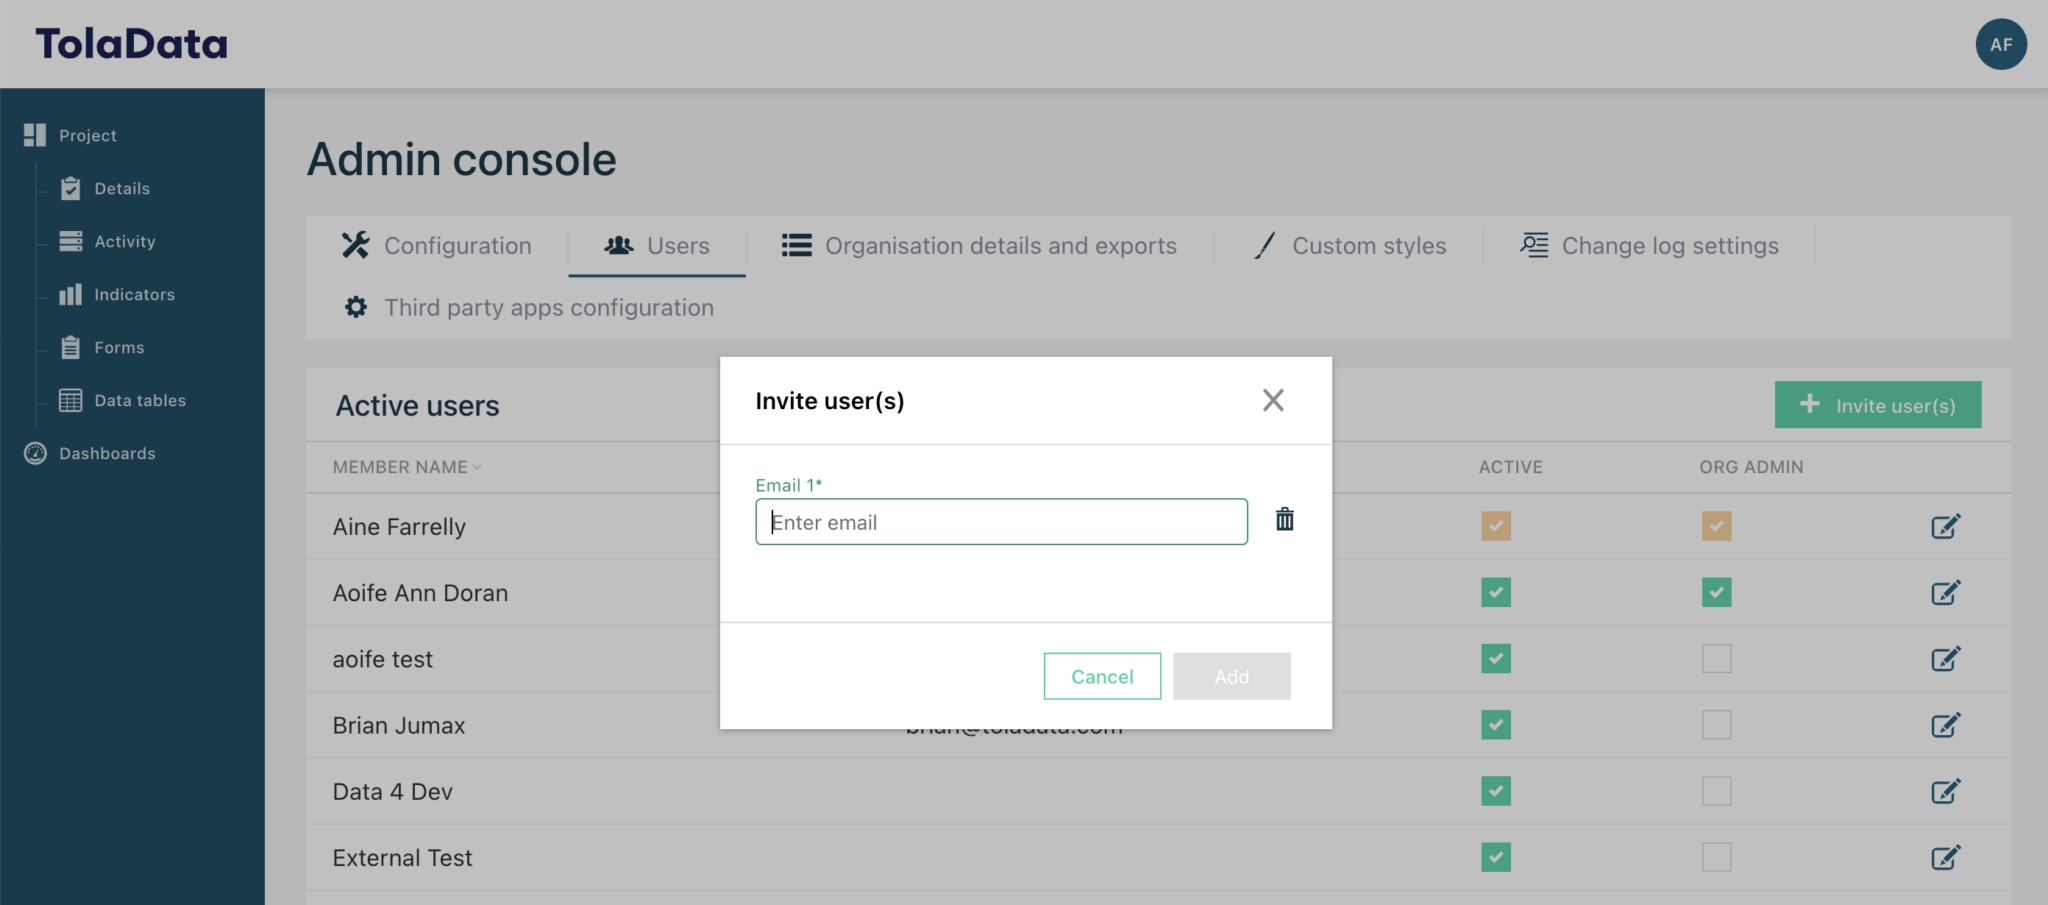
Task: Enable Org Admin for Brian Jumax
Action: 1717,725
